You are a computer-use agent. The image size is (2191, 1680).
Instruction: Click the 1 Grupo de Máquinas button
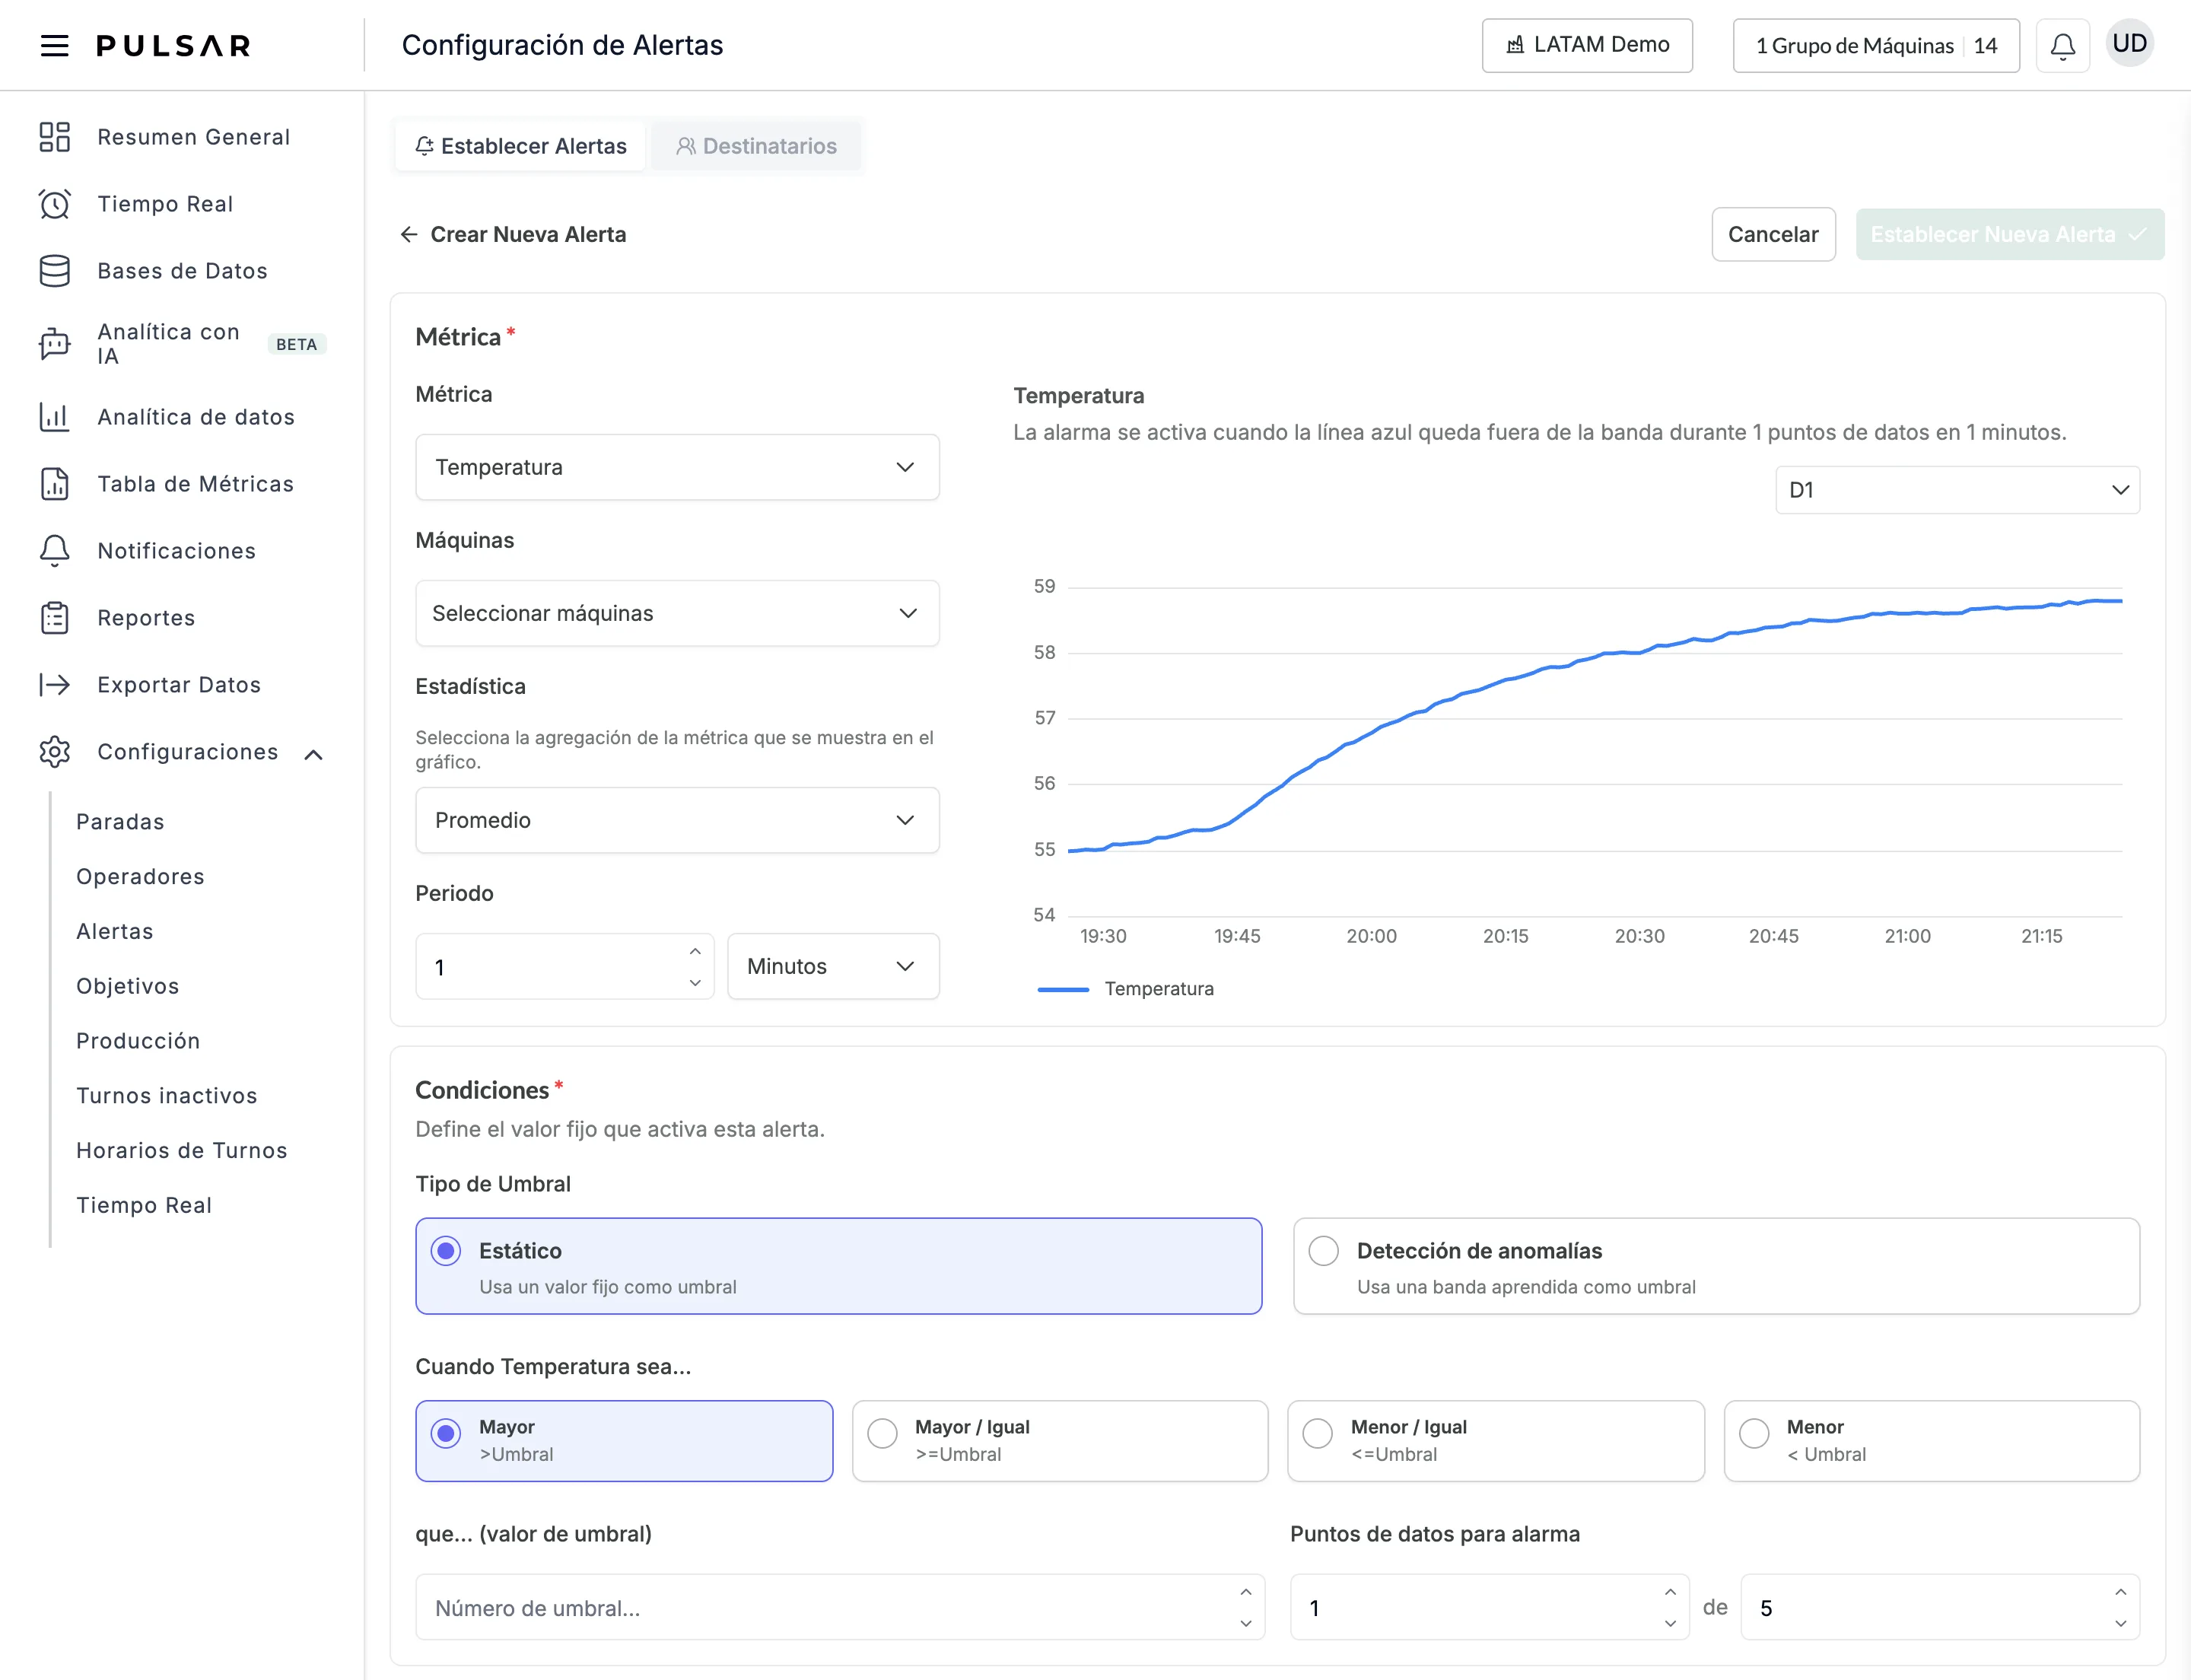point(1876,46)
